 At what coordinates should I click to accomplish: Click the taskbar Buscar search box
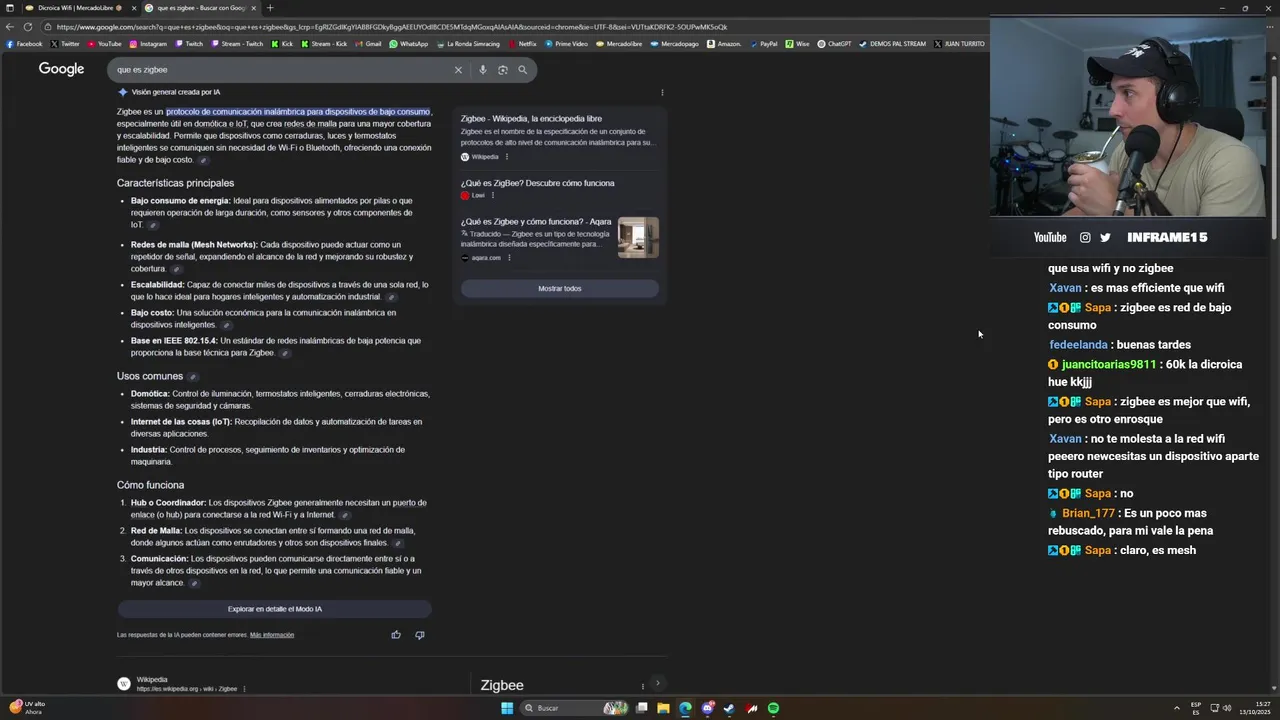pos(575,708)
